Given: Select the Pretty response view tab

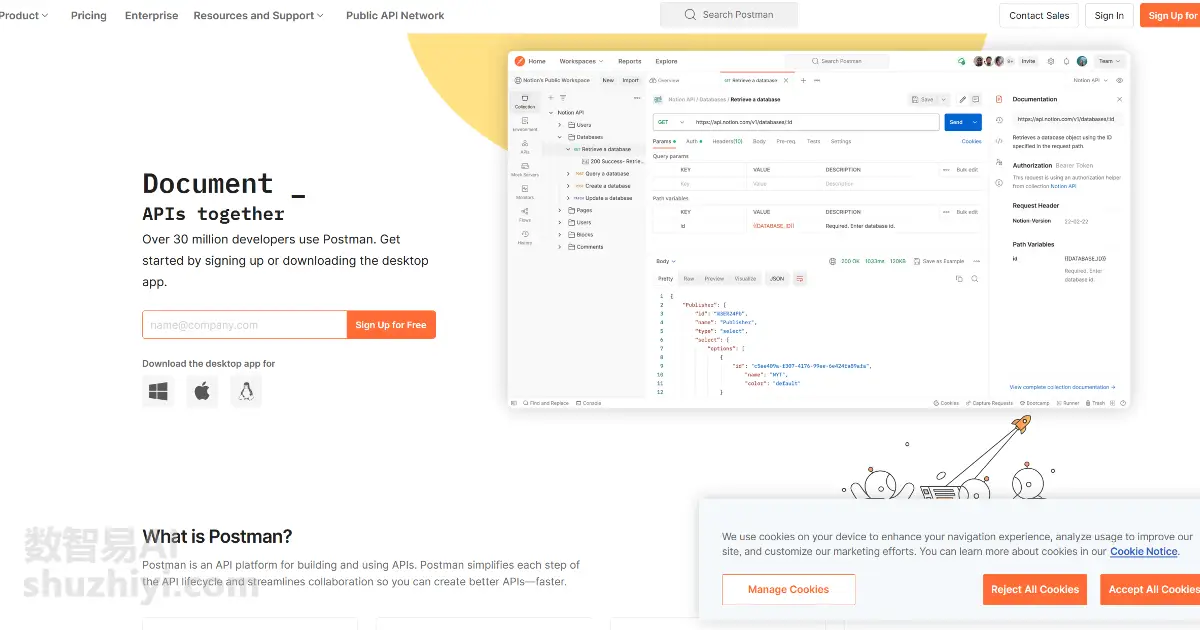Looking at the screenshot, I should (665, 279).
